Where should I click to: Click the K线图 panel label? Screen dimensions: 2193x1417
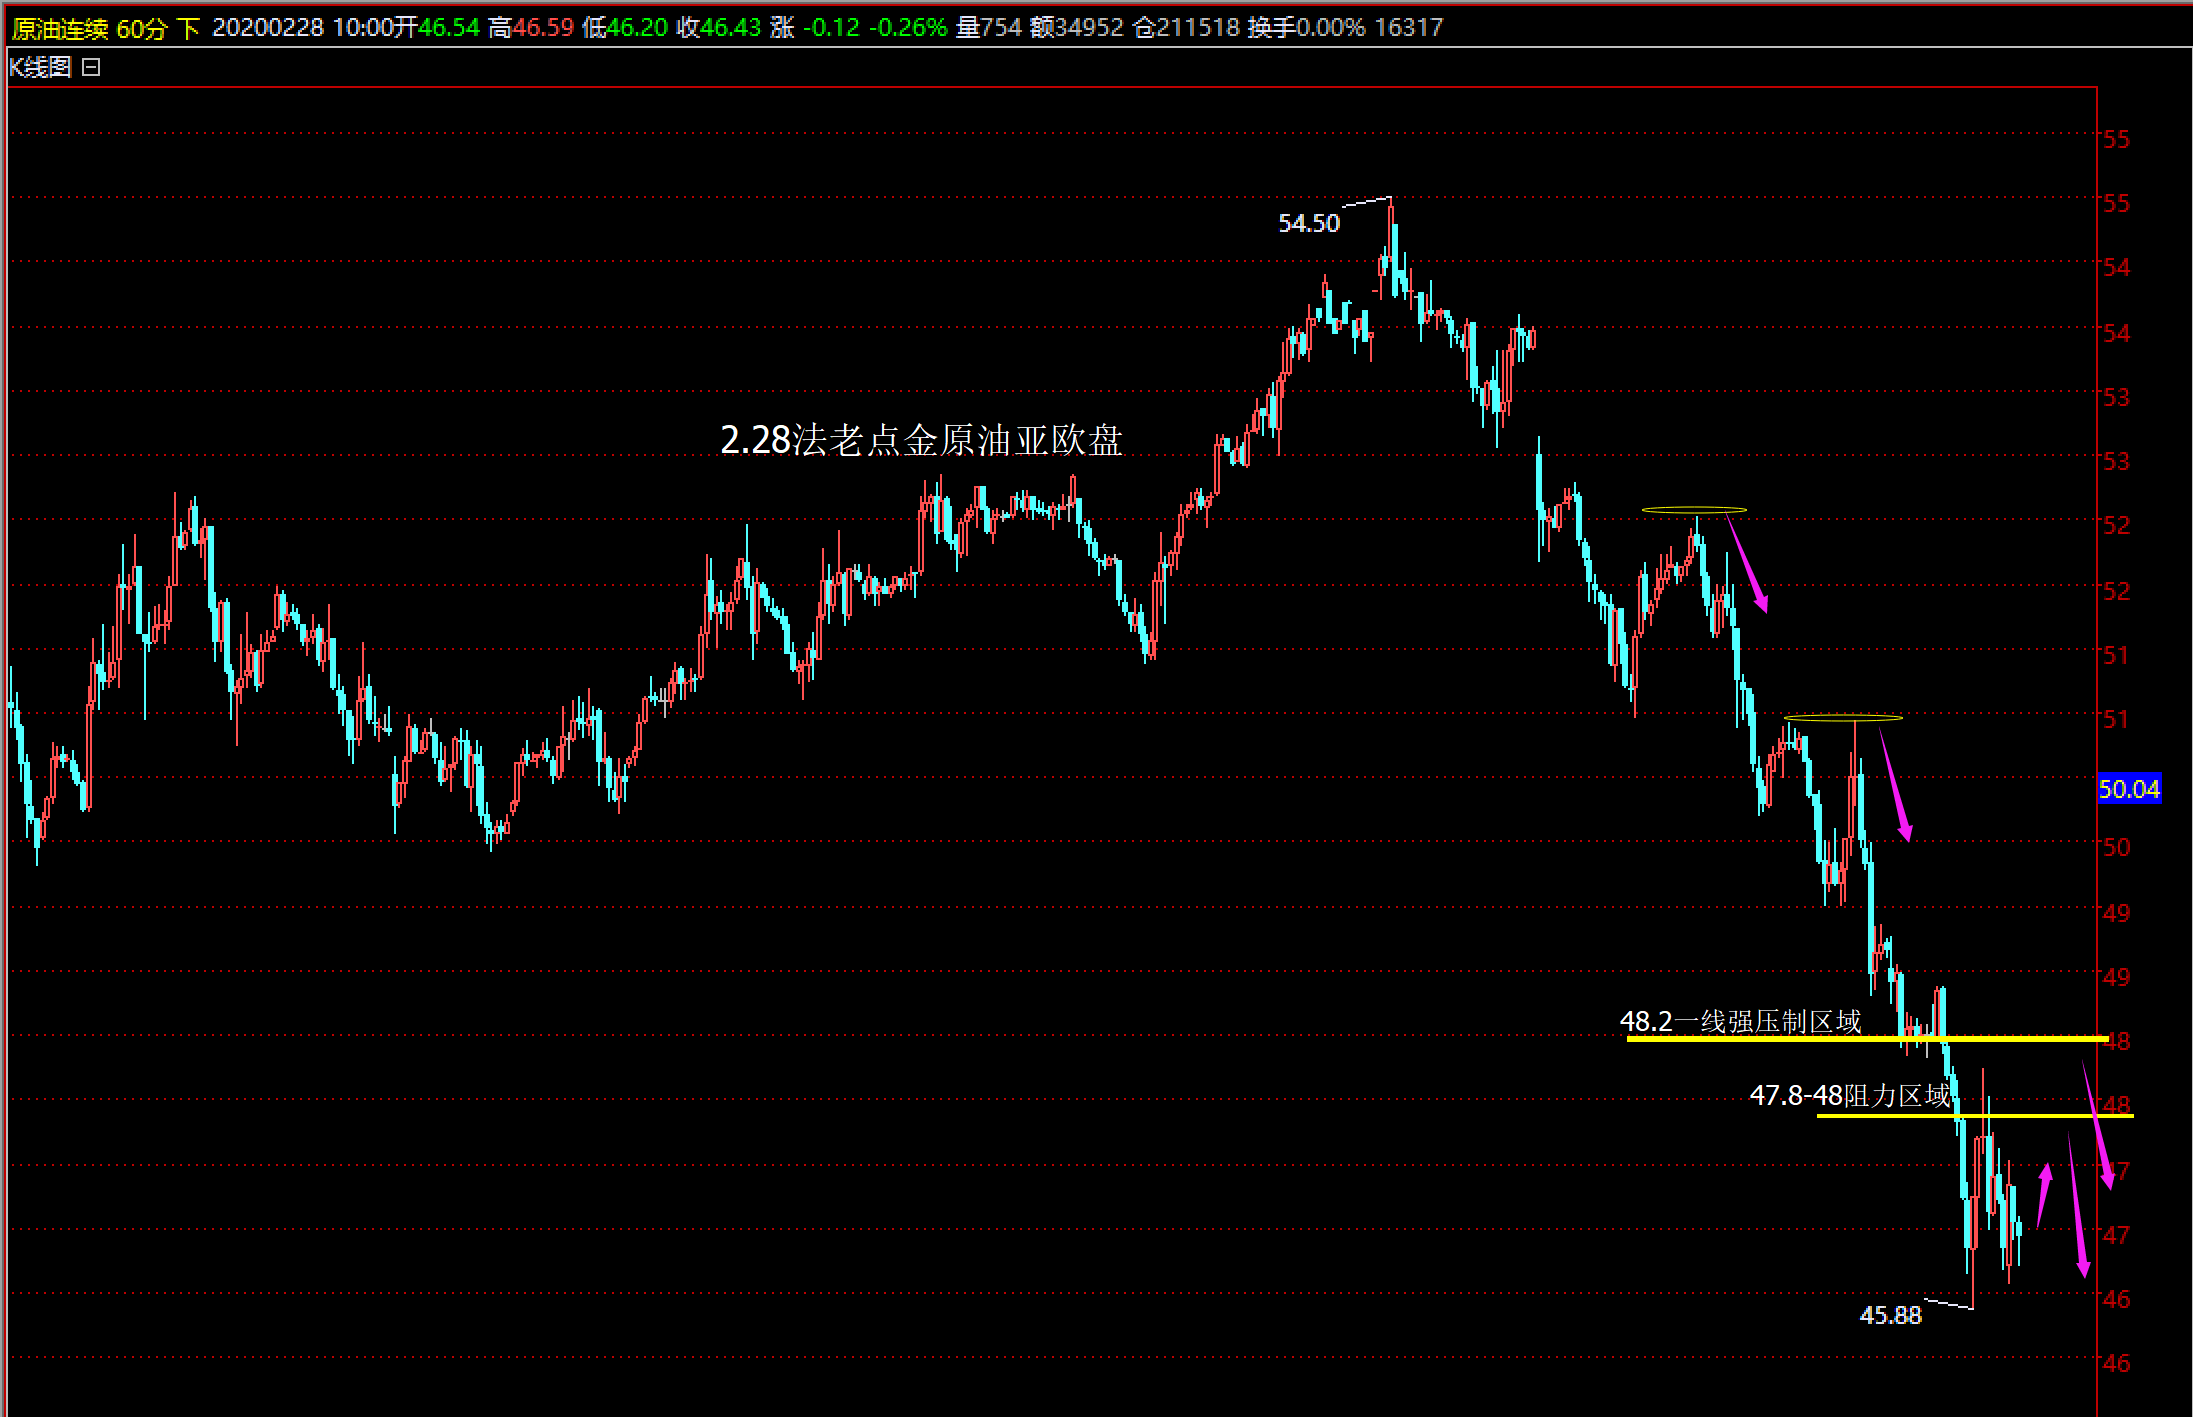40,68
